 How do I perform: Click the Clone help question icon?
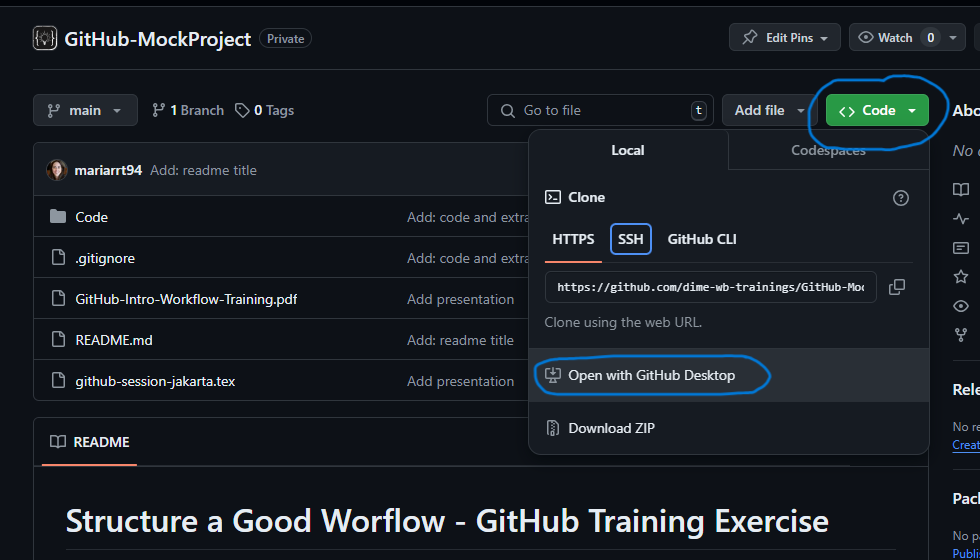point(901,198)
